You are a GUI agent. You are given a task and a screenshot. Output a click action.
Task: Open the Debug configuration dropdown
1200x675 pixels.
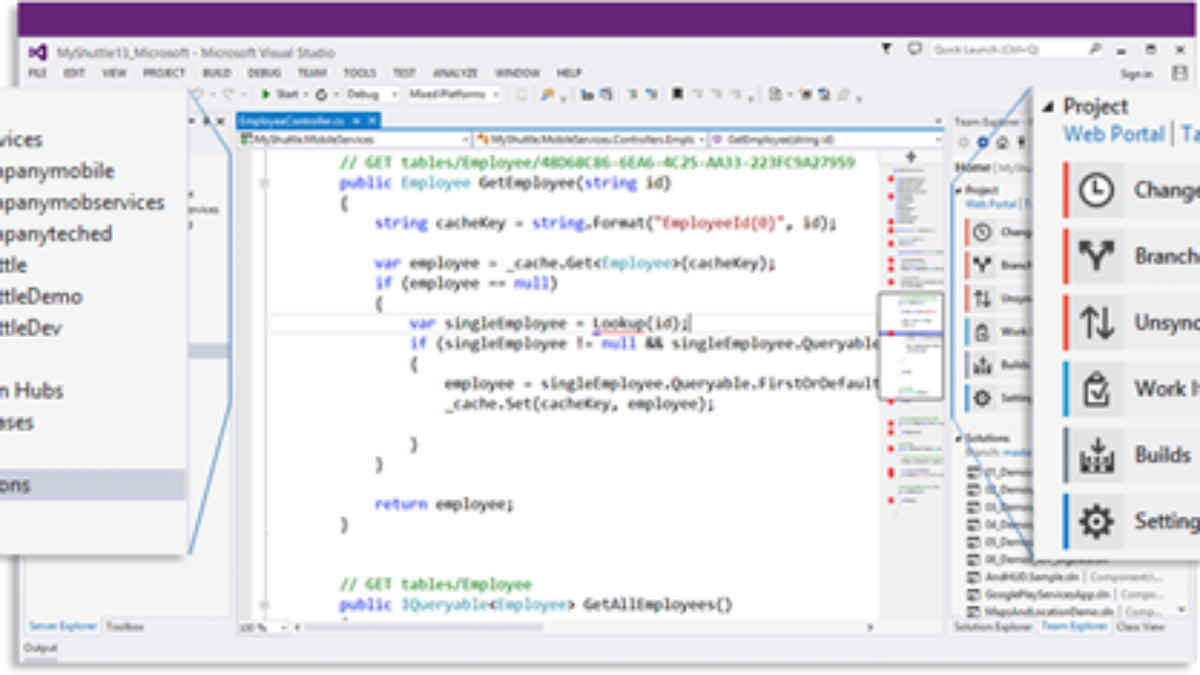pos(370,94)
